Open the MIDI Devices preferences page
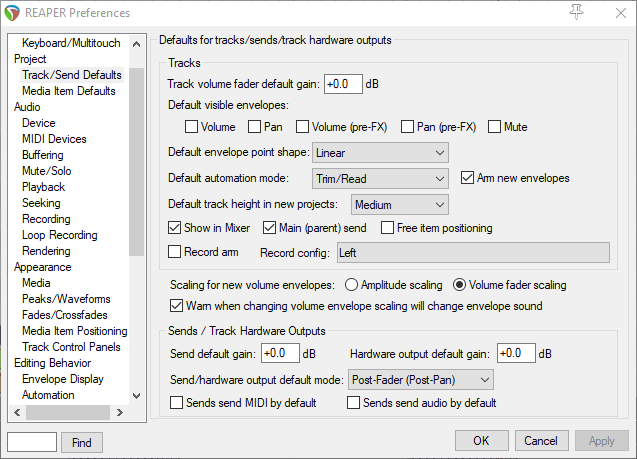This screenshot has width=637, height=459. [x=54, y=139]
